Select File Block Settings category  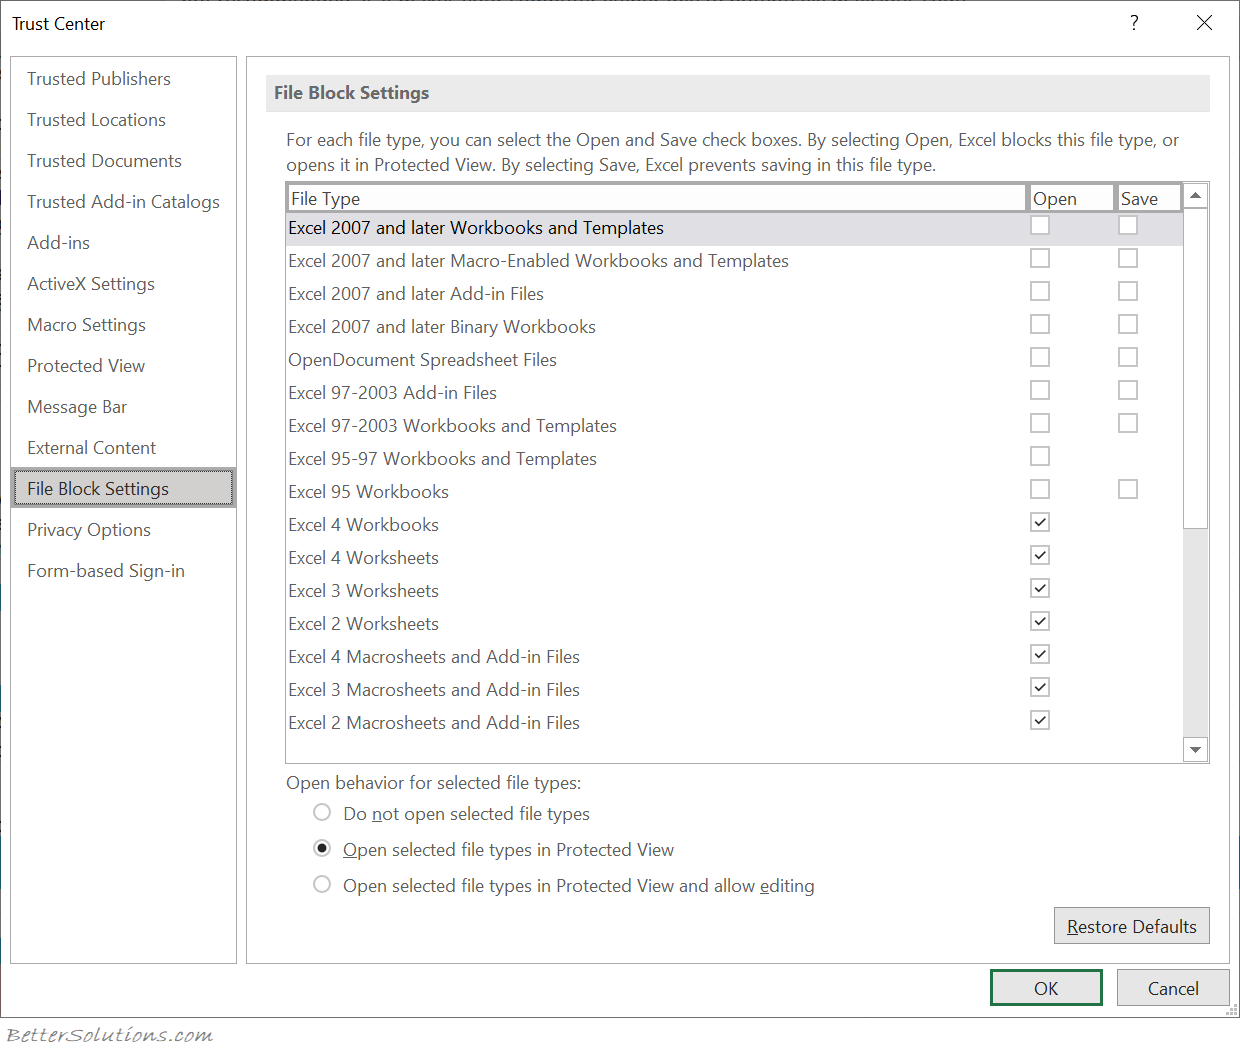pyautogui.click(x=124, y=488)
